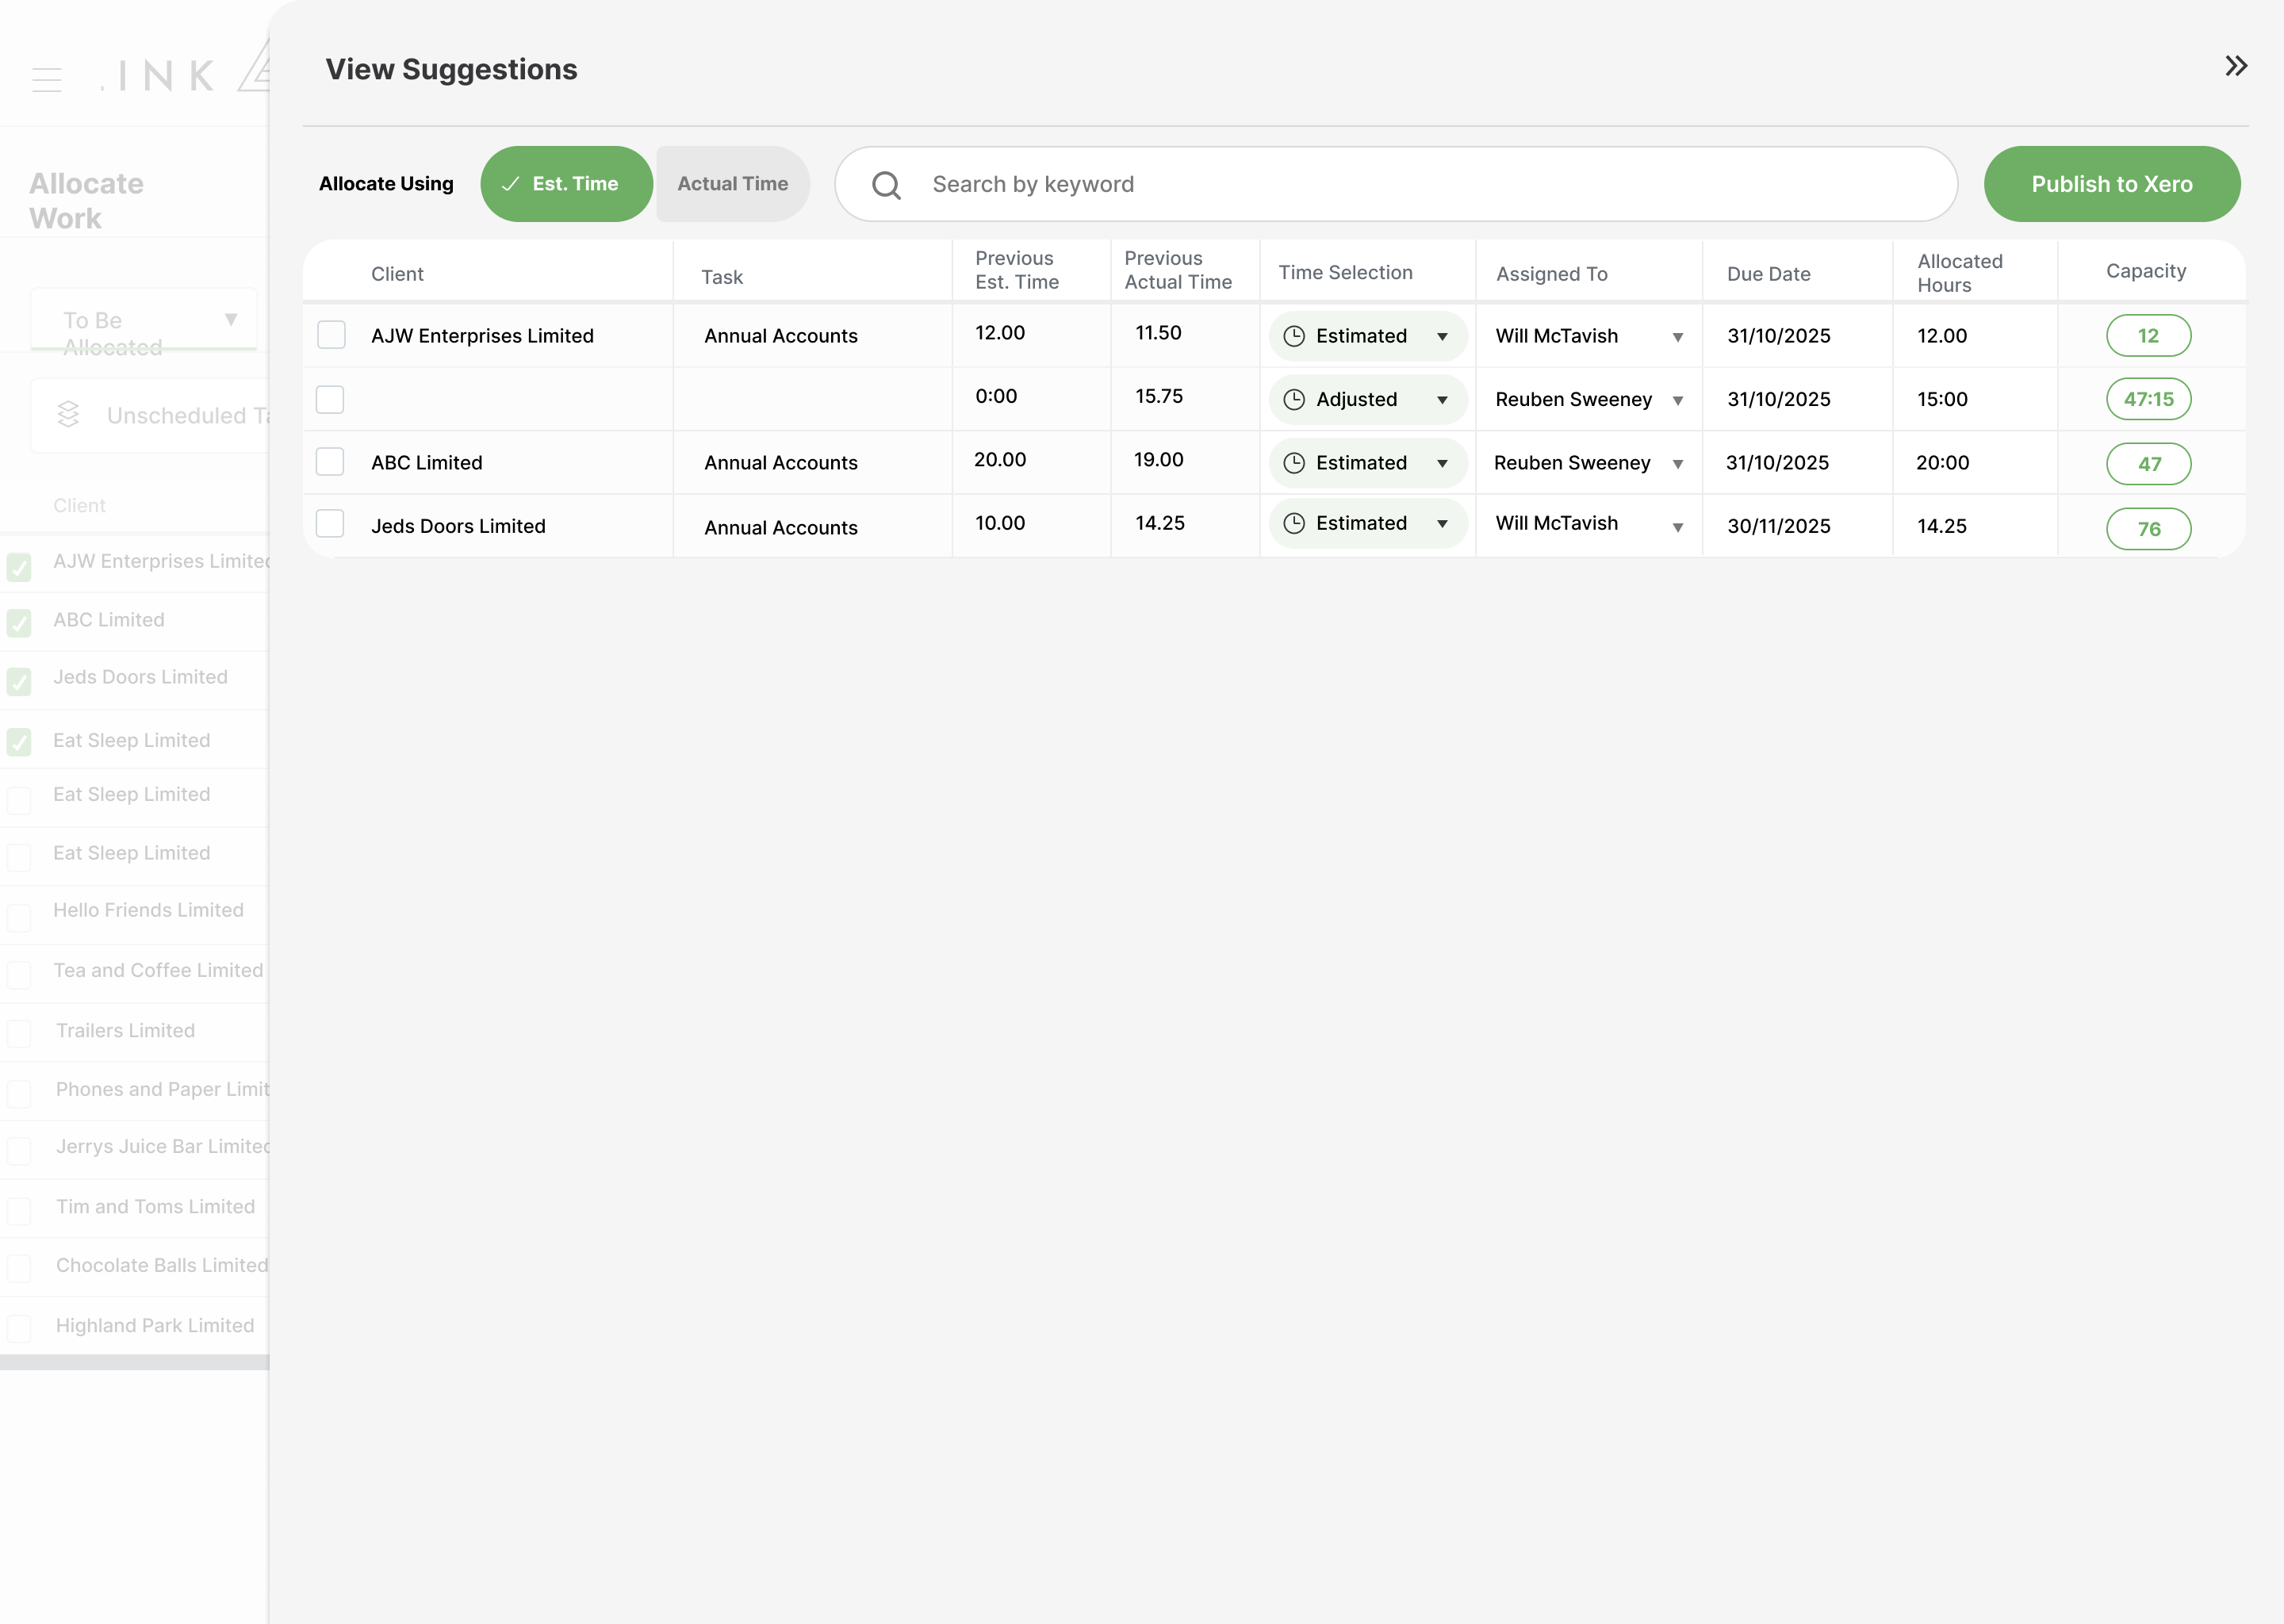The height and width of the screenshot is (1624, 2284).
Task: Uncheck ABC Limited in sidebar list
Action: (19, 623)
